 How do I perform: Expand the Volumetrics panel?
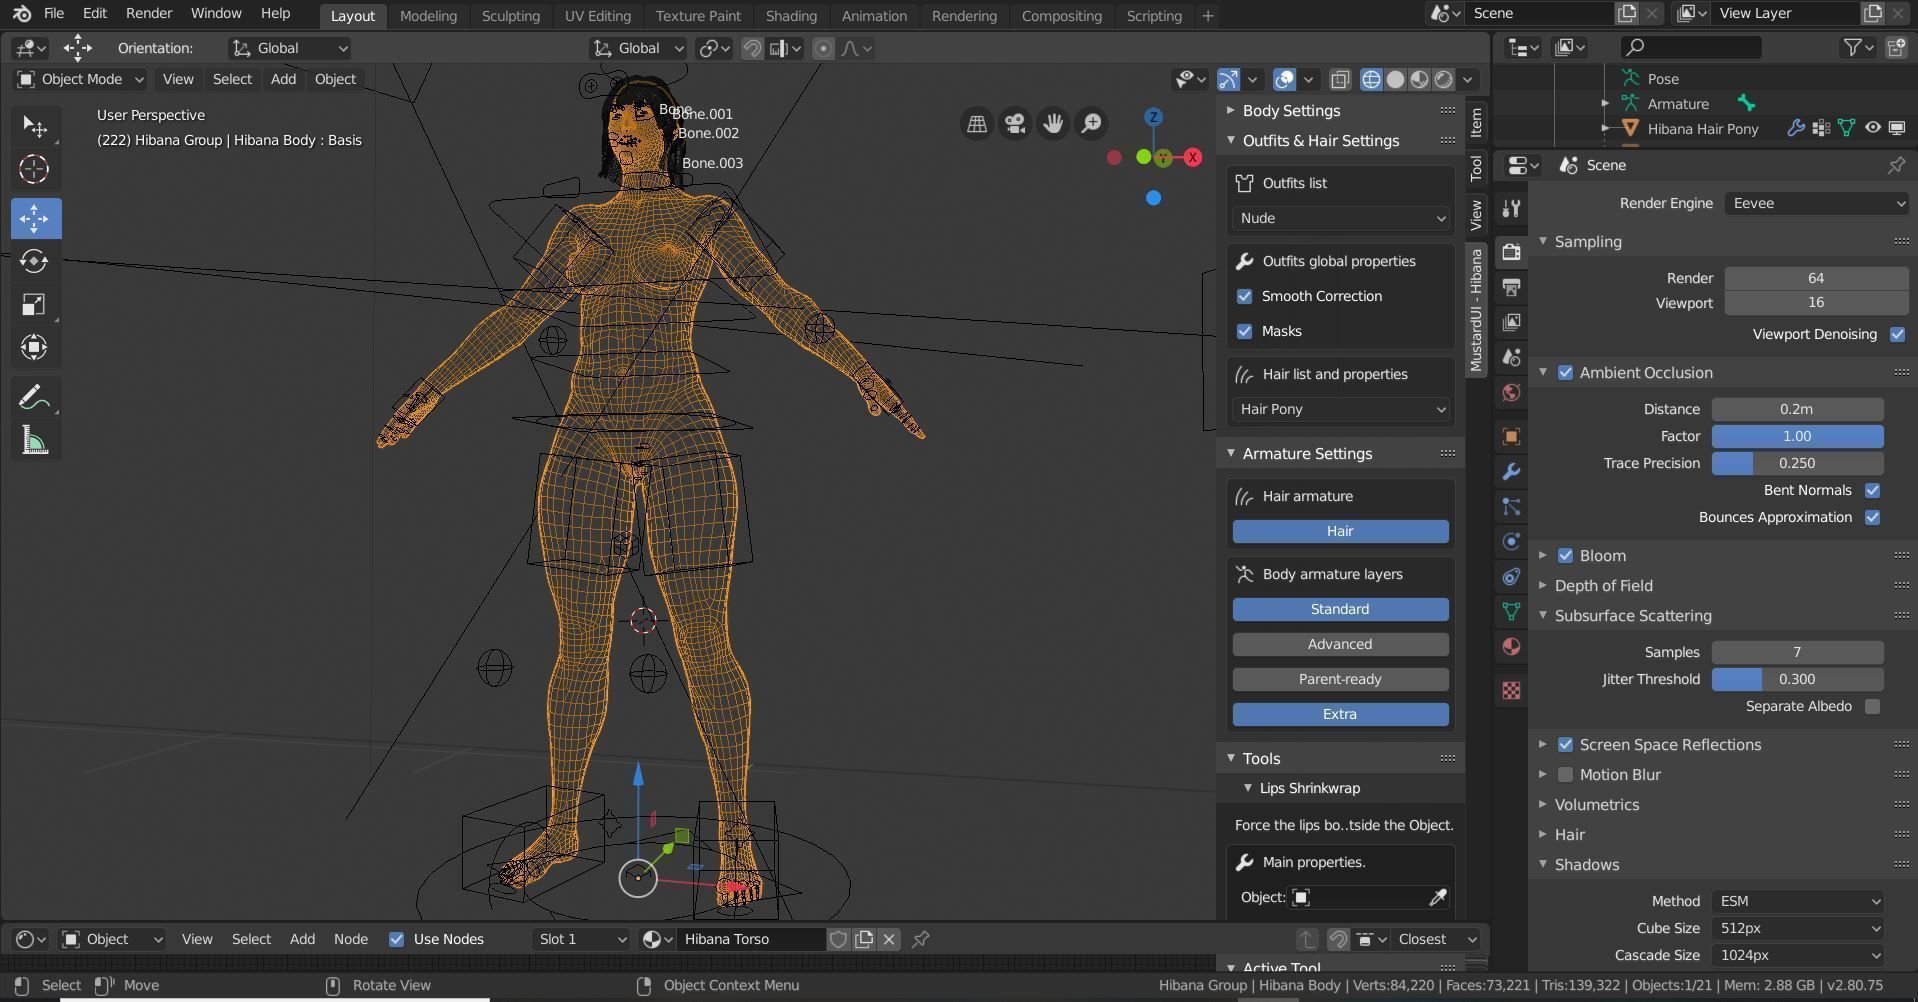1542,804
